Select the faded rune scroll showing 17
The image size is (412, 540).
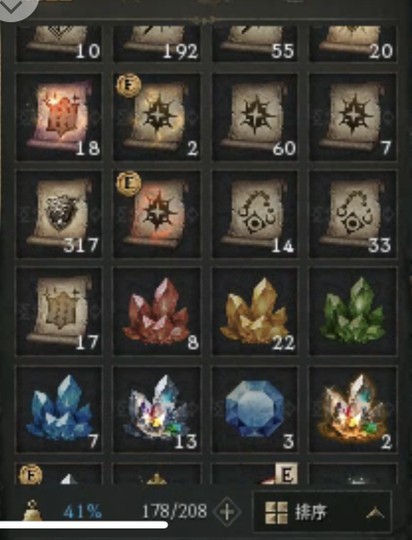(59, 312)
